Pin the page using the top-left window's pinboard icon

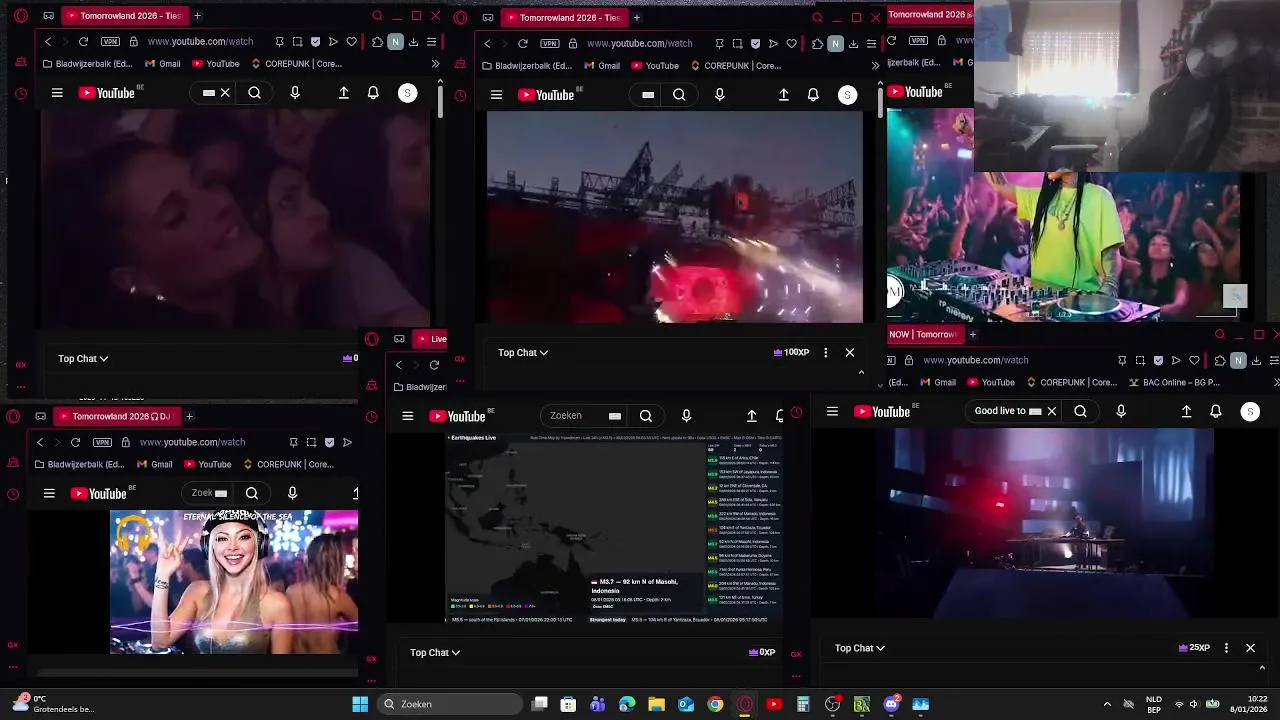point(280,42)
